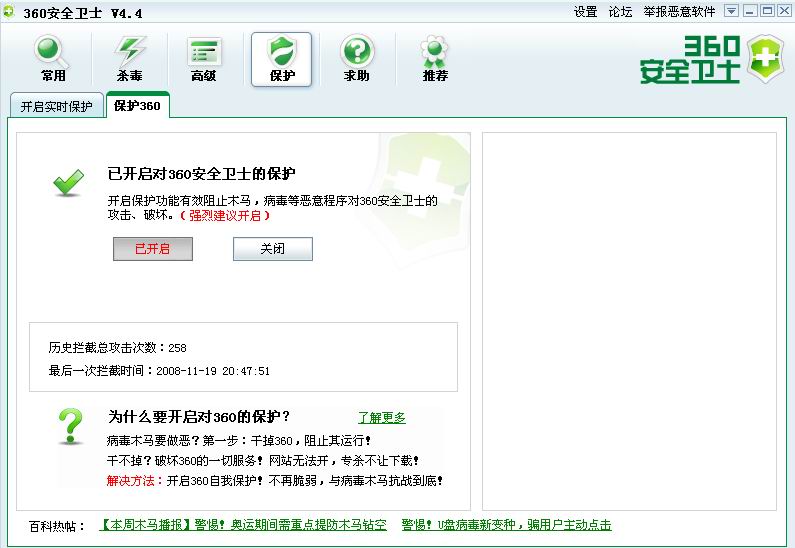Select the 保护 (Protection) shield icon
The image size is (795, 548).
coord(281,59)
